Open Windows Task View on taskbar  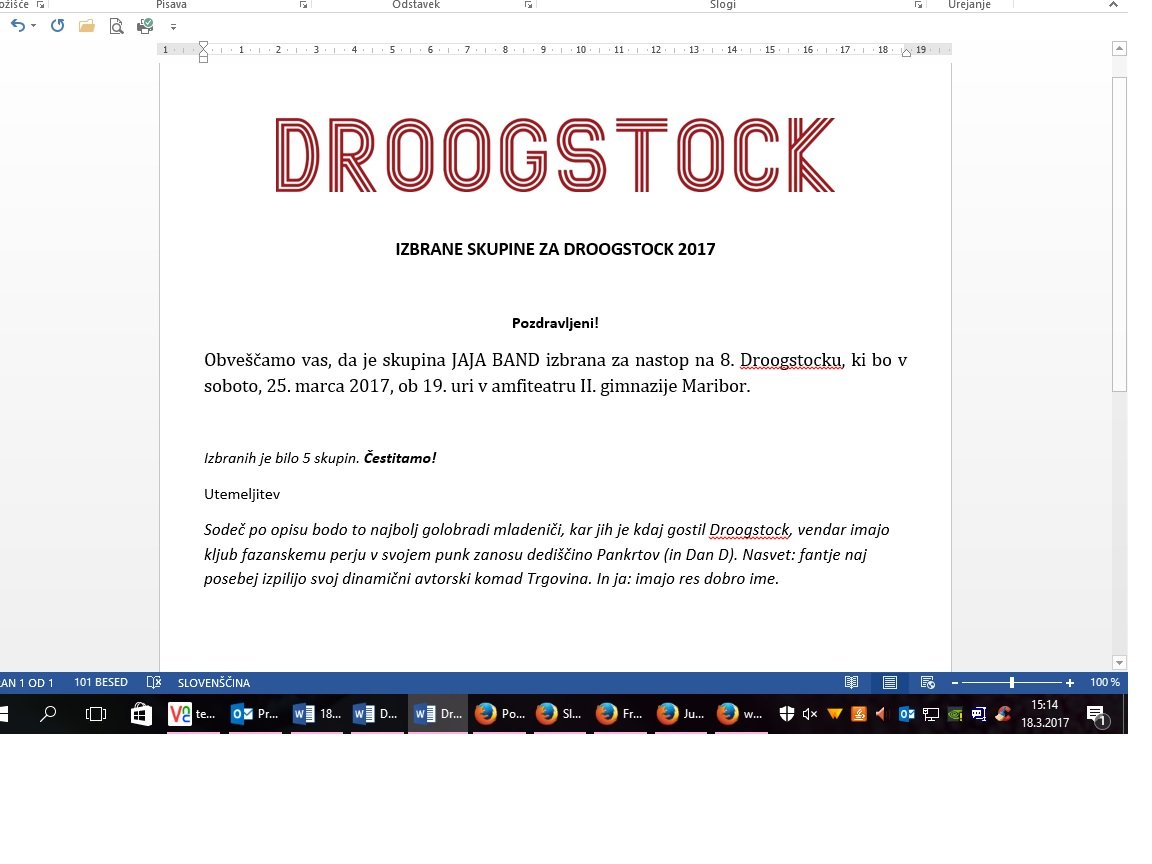click(95, 714)
